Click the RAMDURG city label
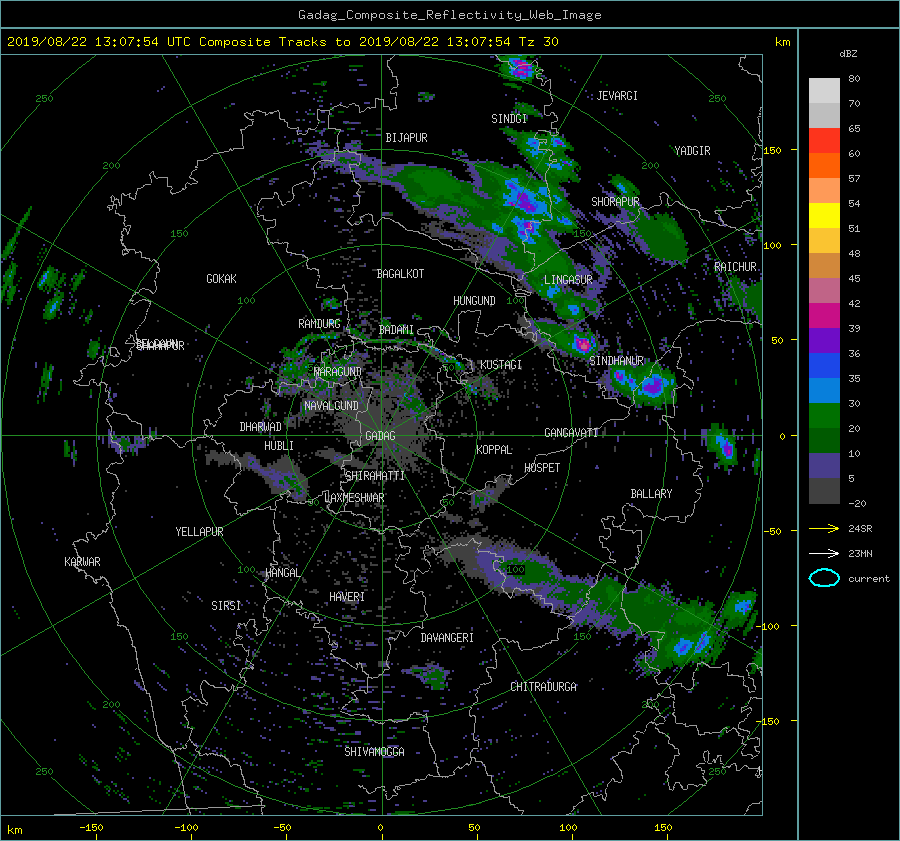Viewport: 900px width, 841px height. 319,324
